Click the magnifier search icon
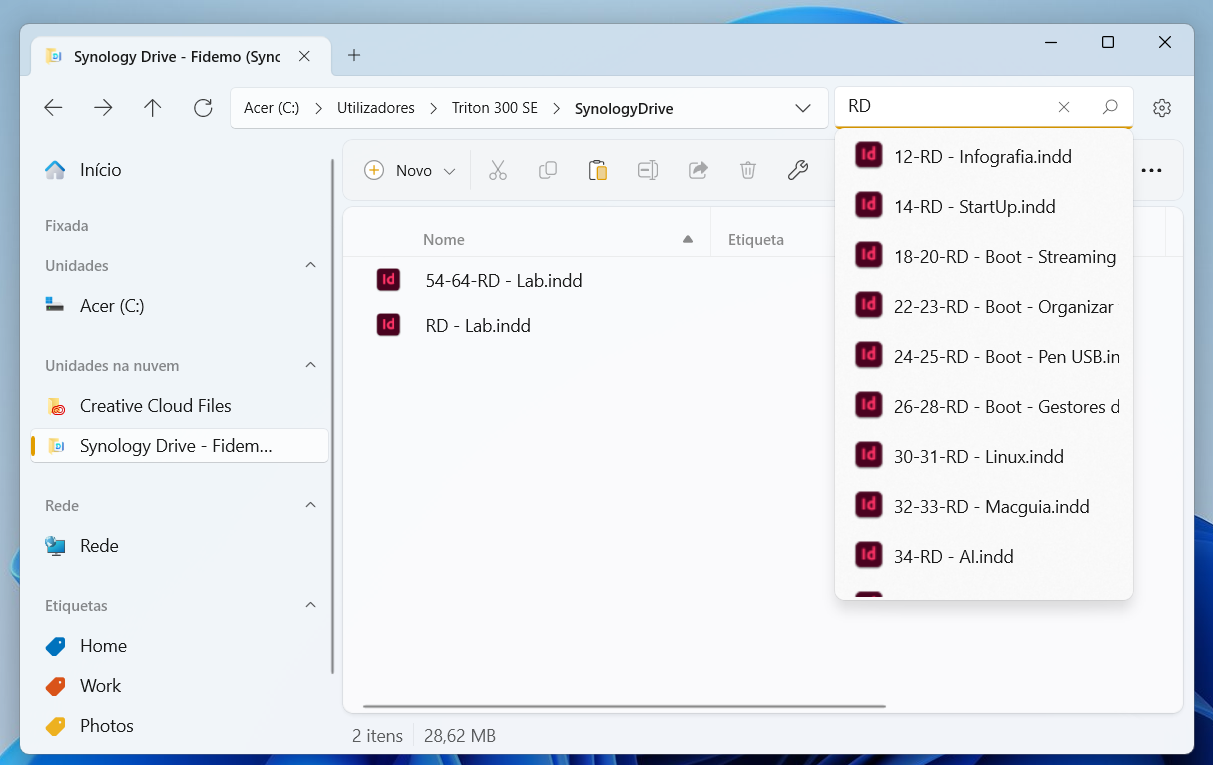1213x765 pixels. click(x=1110, y=107)
